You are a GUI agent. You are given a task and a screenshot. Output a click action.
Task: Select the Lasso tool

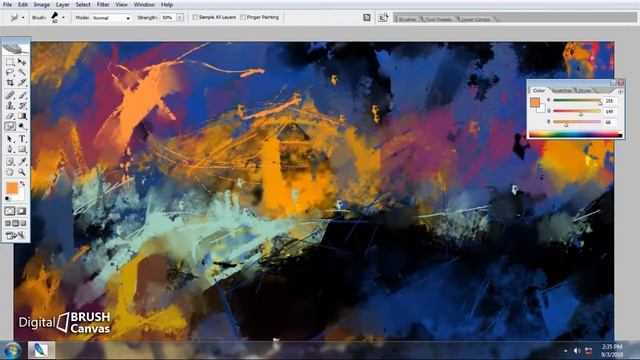tap(10, 73)
